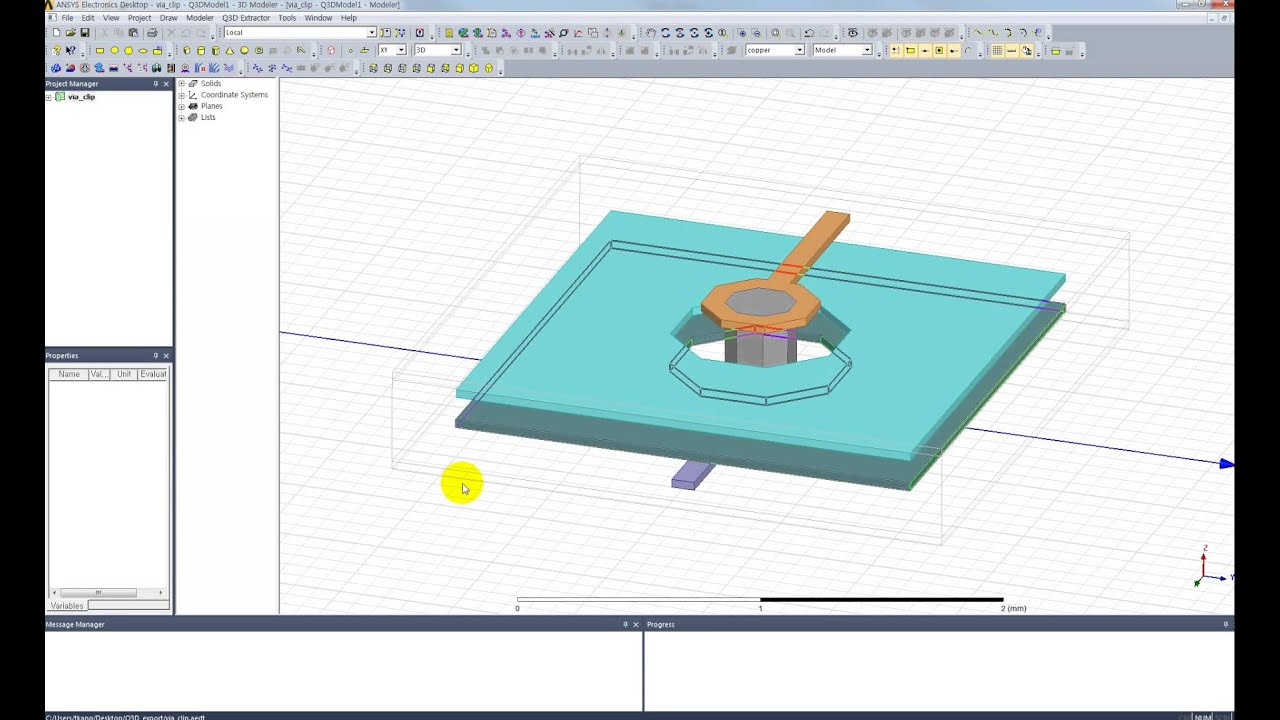
Task: Click the Undo arrow icon
Action: click(x=809, y=32)
